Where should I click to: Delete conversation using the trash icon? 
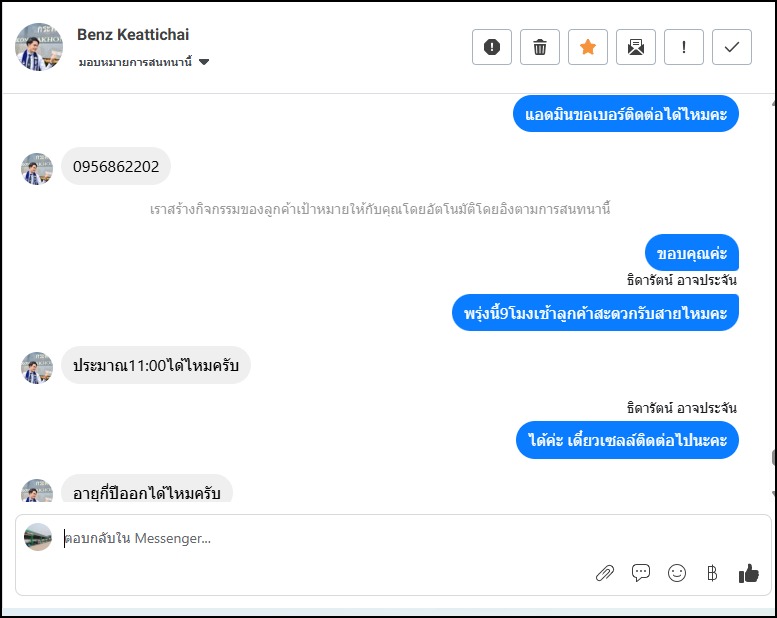[x=540, y=47]
